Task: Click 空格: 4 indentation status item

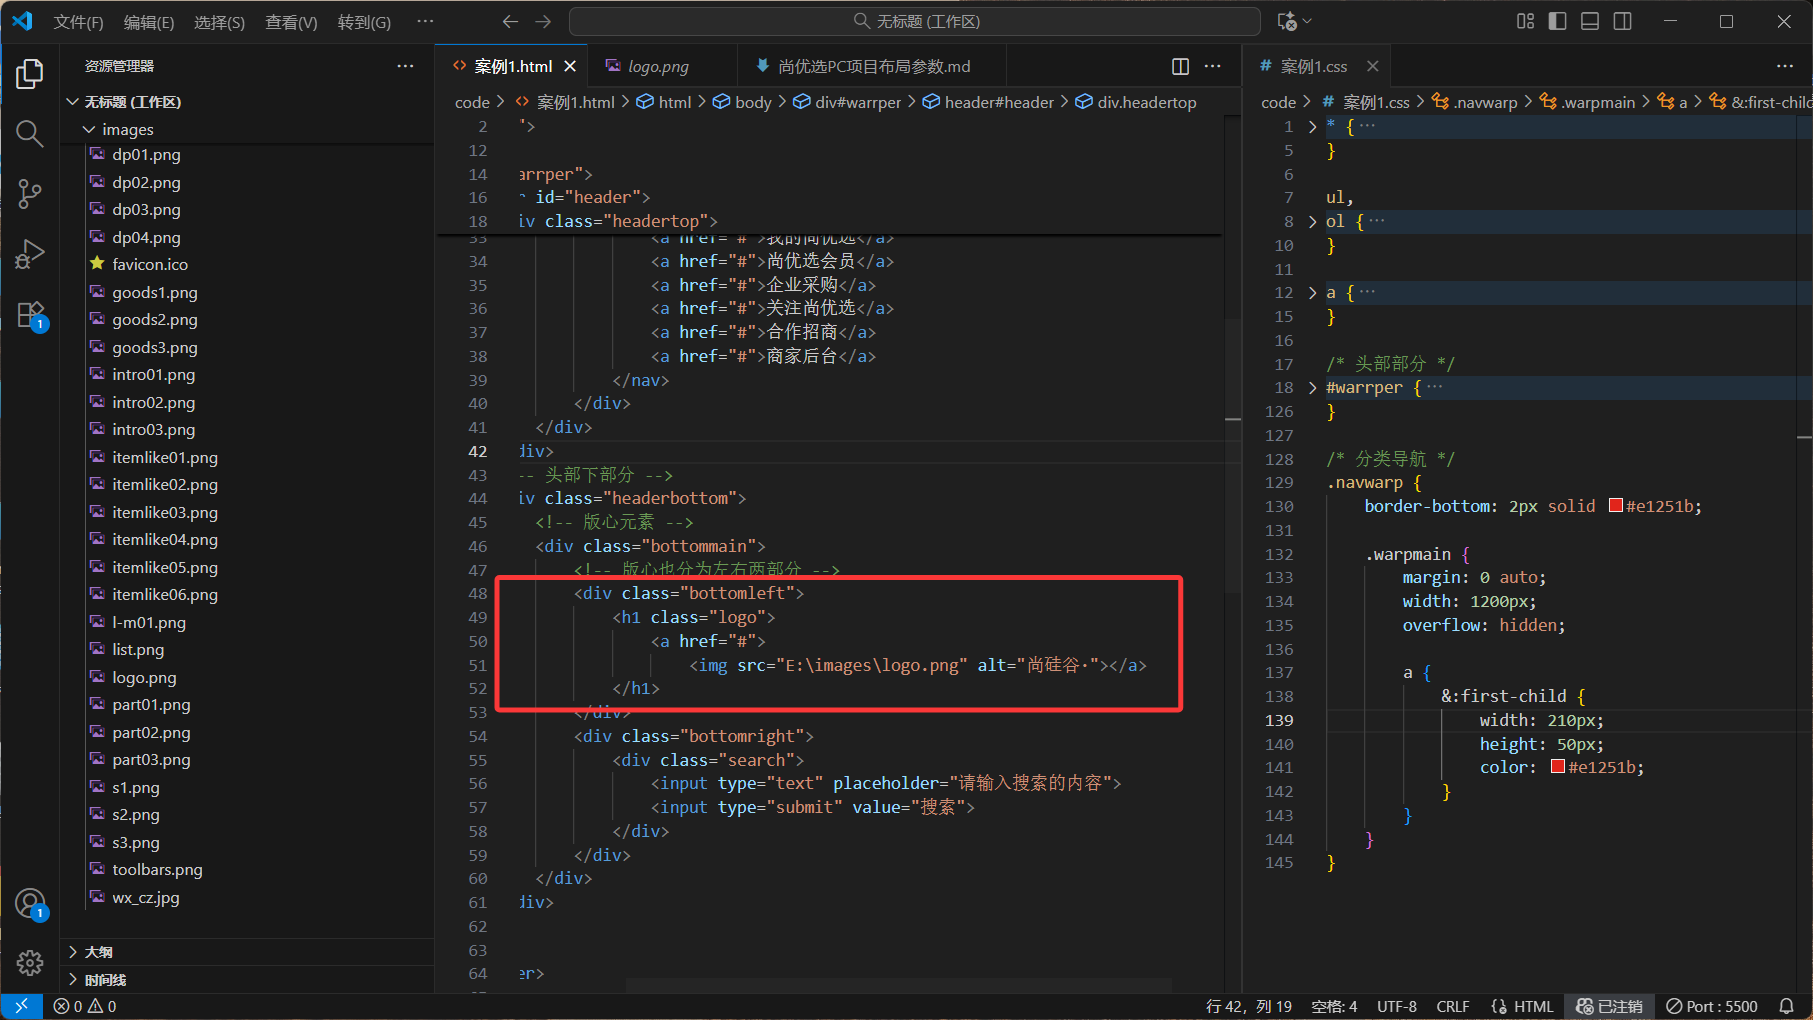Action: [1334, 1006]
